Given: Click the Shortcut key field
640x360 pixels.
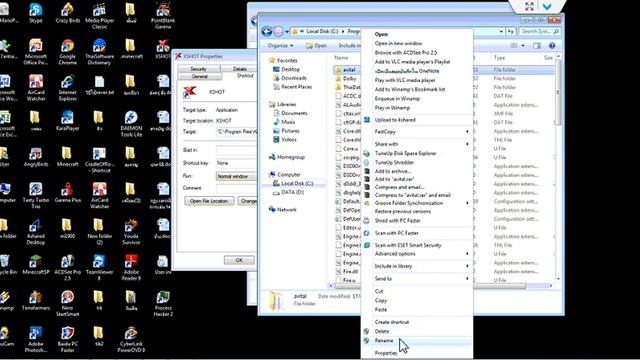Looking at the screenshot, I should click(x=237, y=163).
